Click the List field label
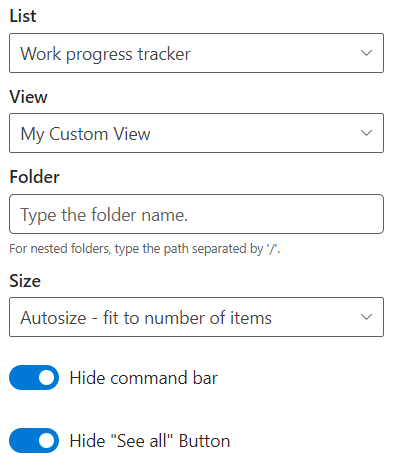The width and height of the screenshot is (396, 468). (23, 16)
